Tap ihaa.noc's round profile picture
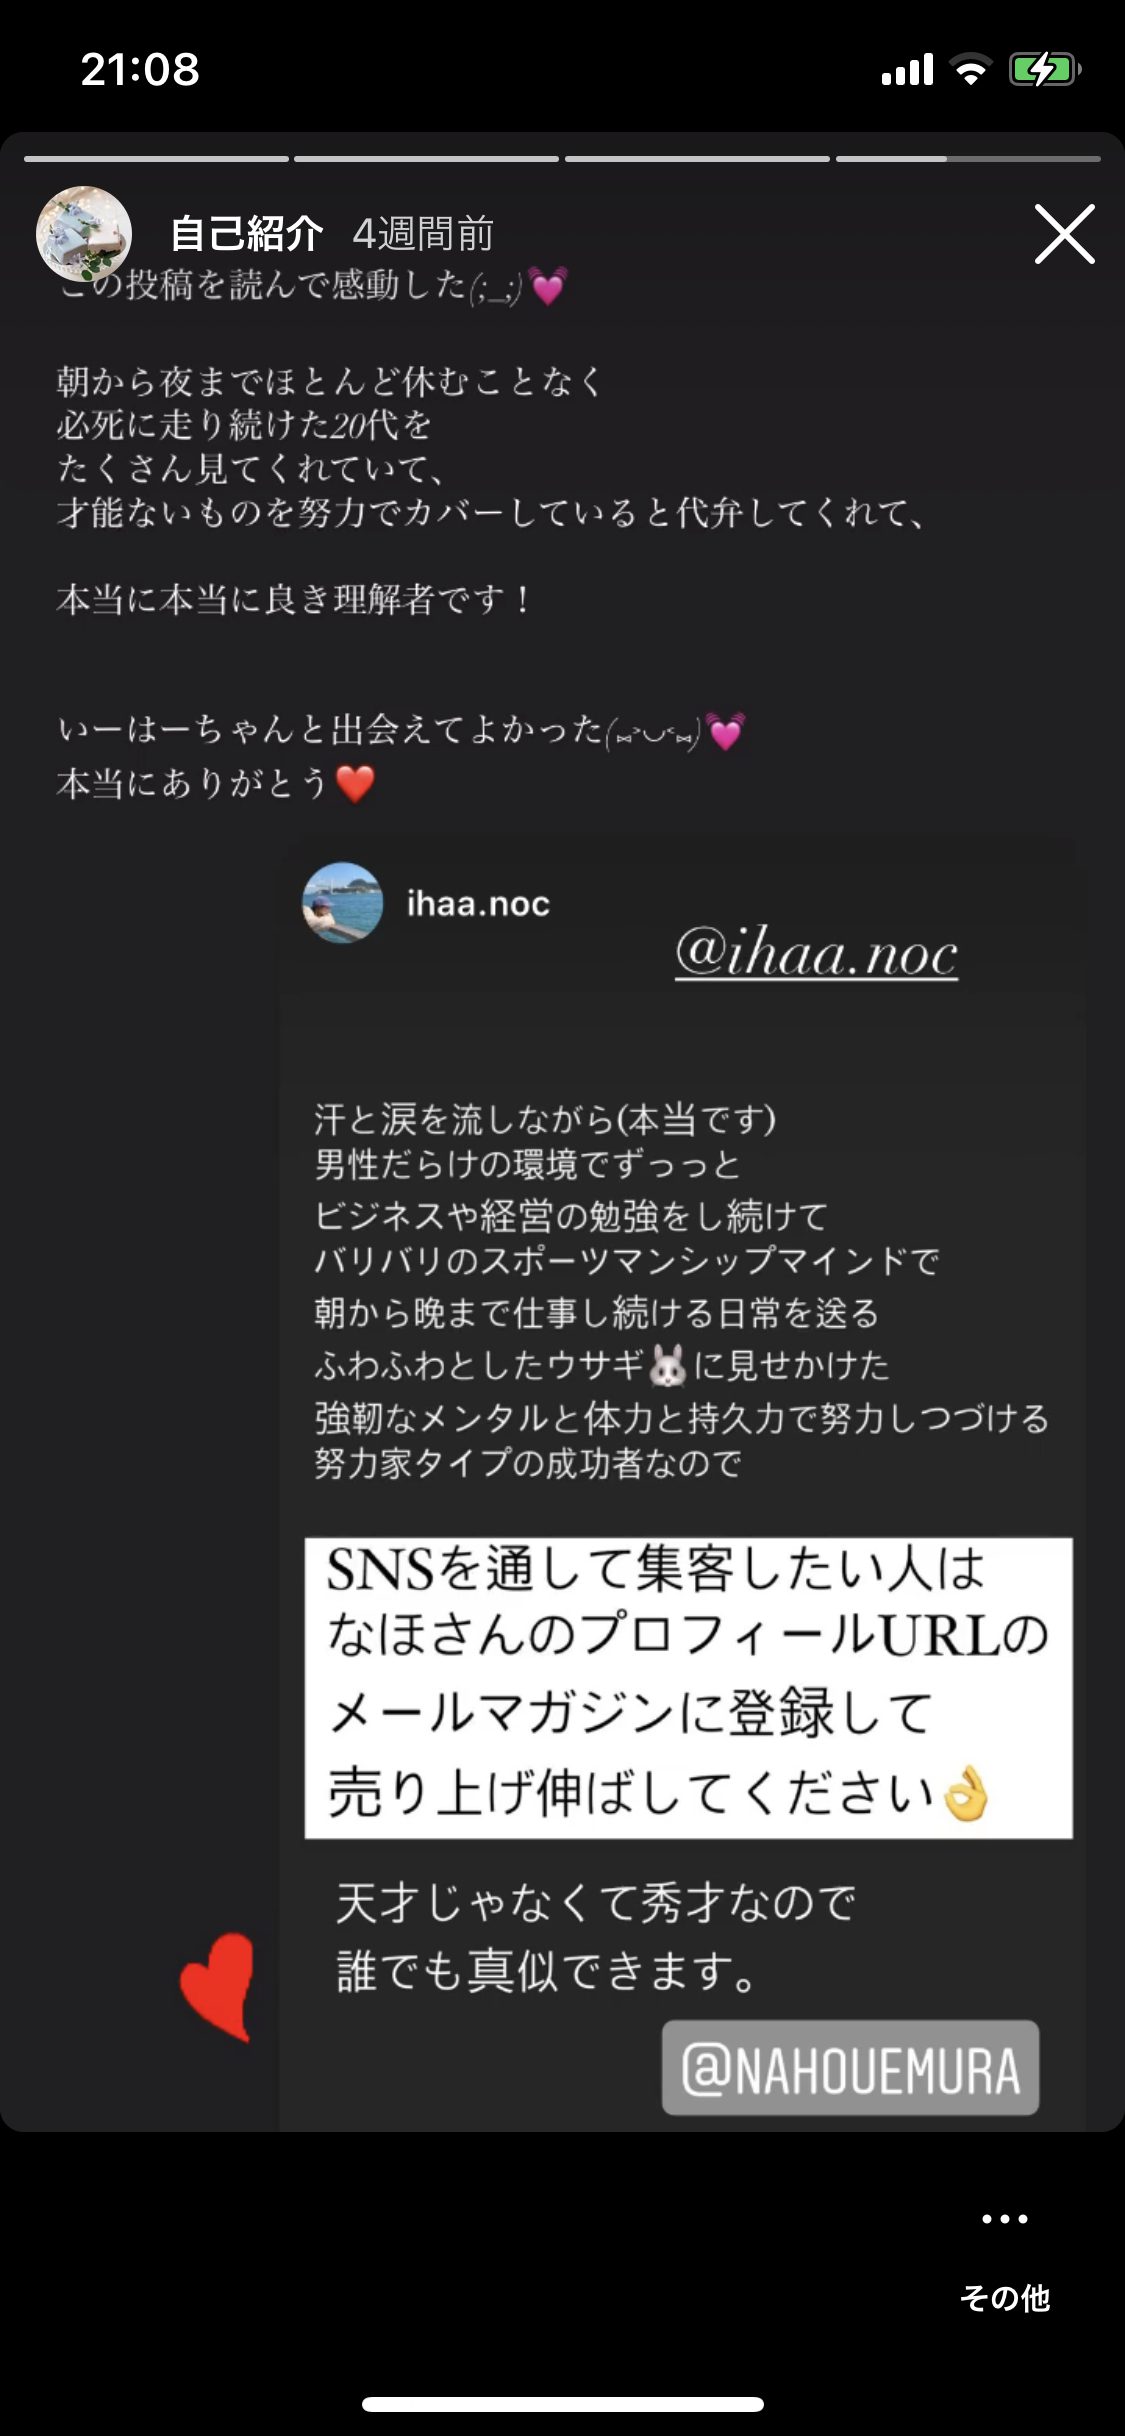 coord(343,903)
